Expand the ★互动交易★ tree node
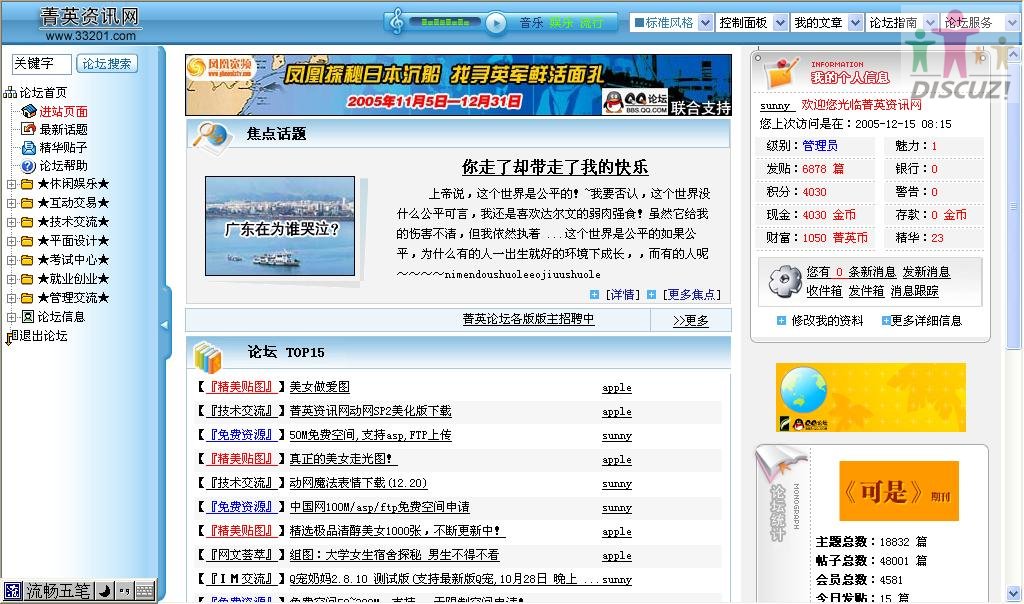Screen dimensions: 1024x604 pyautogui.click(x=11, y=203)
